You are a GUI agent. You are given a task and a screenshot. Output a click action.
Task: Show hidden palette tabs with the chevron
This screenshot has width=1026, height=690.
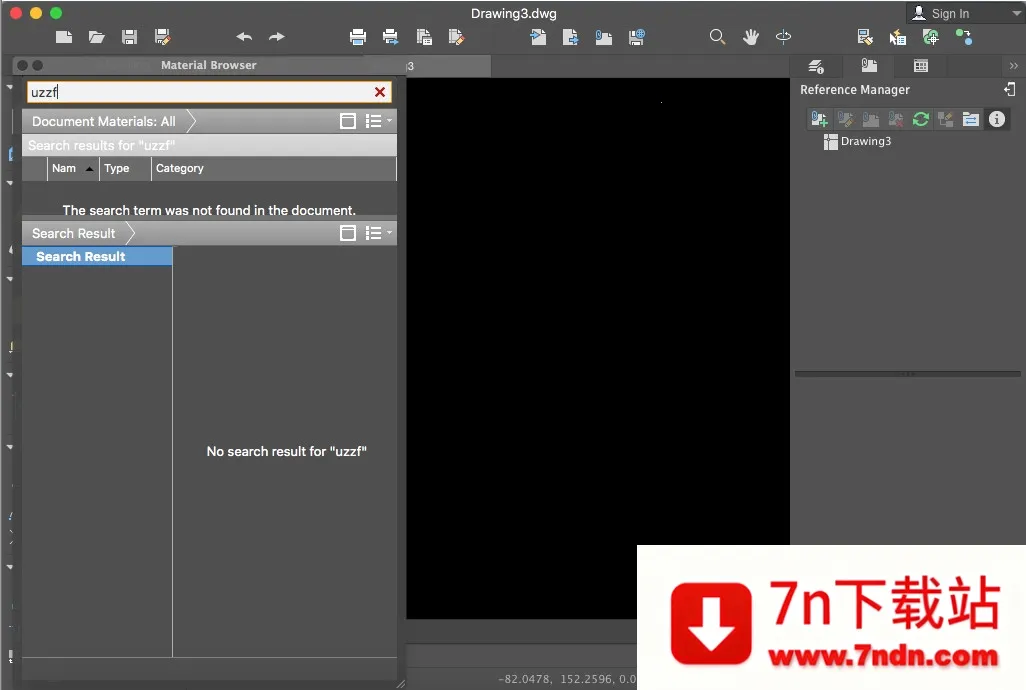pos(1012,65)
